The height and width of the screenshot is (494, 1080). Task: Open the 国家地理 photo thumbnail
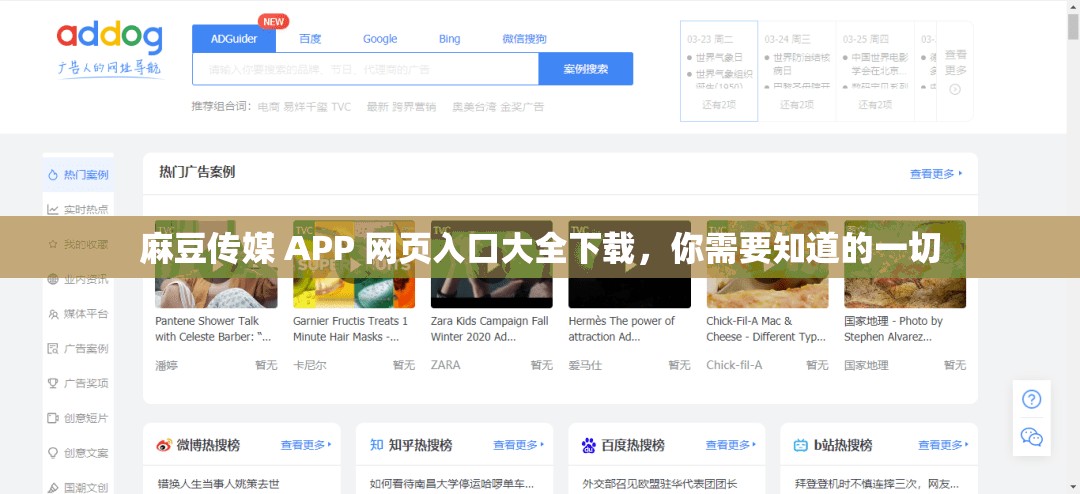pos(905,264)
